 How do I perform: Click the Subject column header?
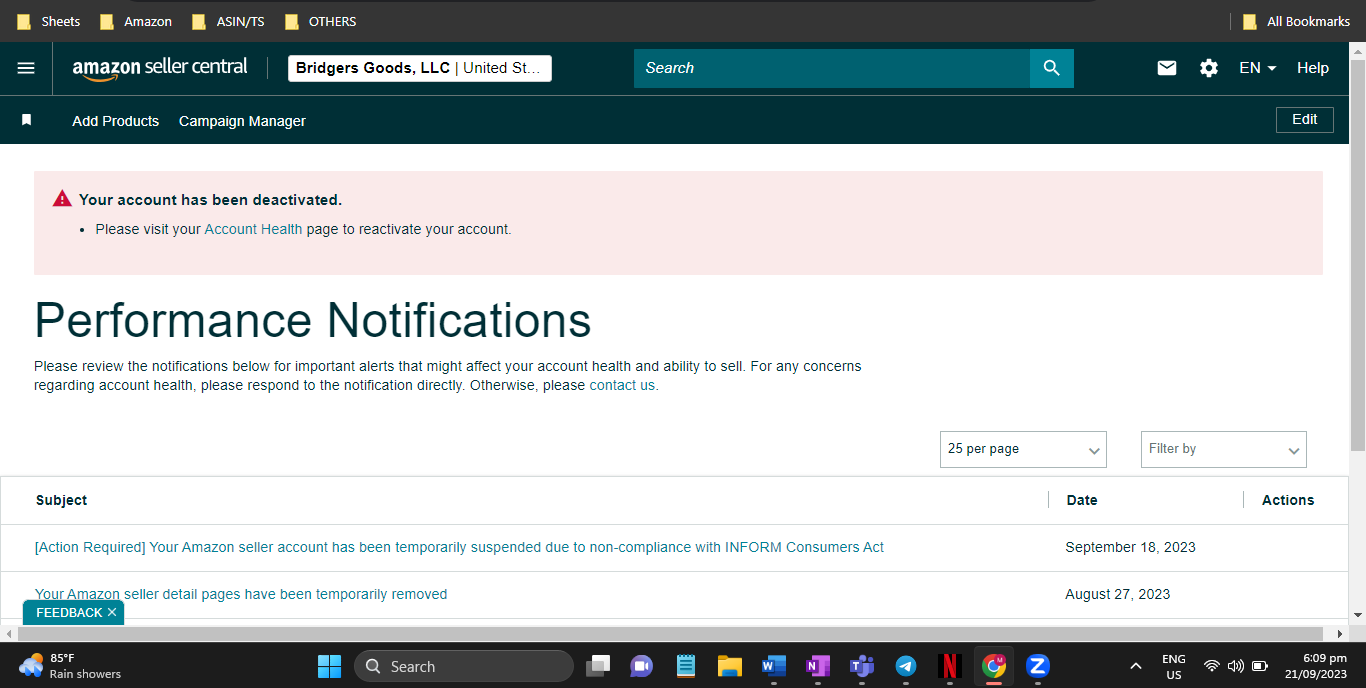click(x=61, y=500)
